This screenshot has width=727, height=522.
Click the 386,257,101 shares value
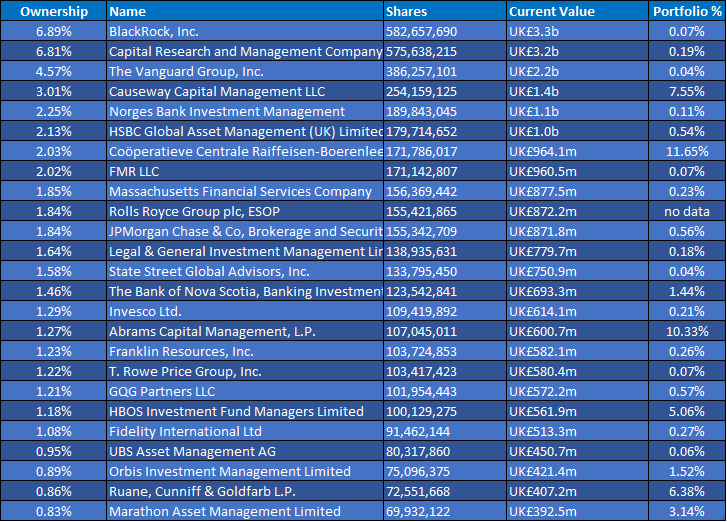tap(421, 71)
